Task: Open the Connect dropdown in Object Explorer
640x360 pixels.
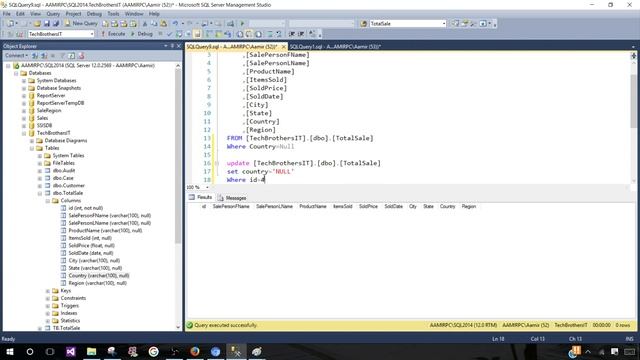Action: click(x=16, y=56)
